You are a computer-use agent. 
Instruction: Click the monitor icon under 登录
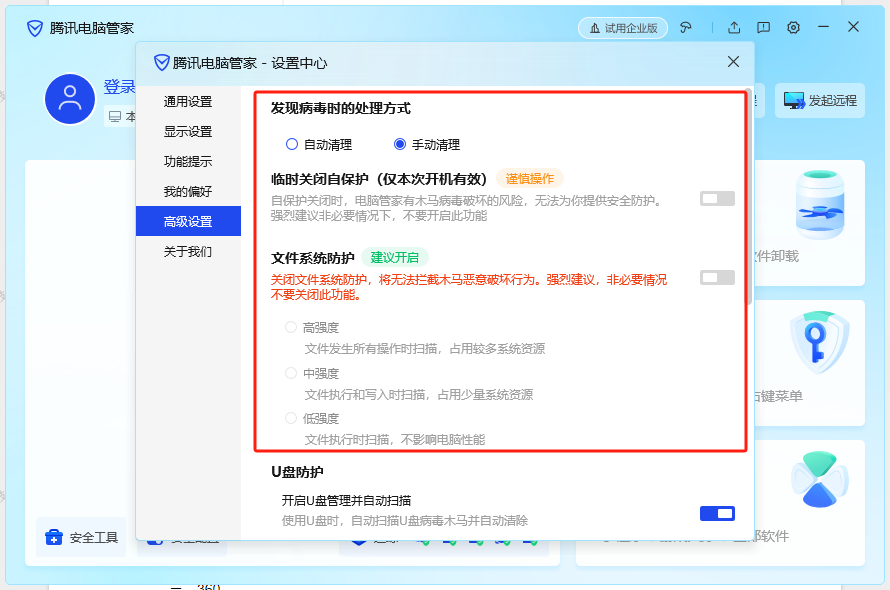[x=115, y=117]
